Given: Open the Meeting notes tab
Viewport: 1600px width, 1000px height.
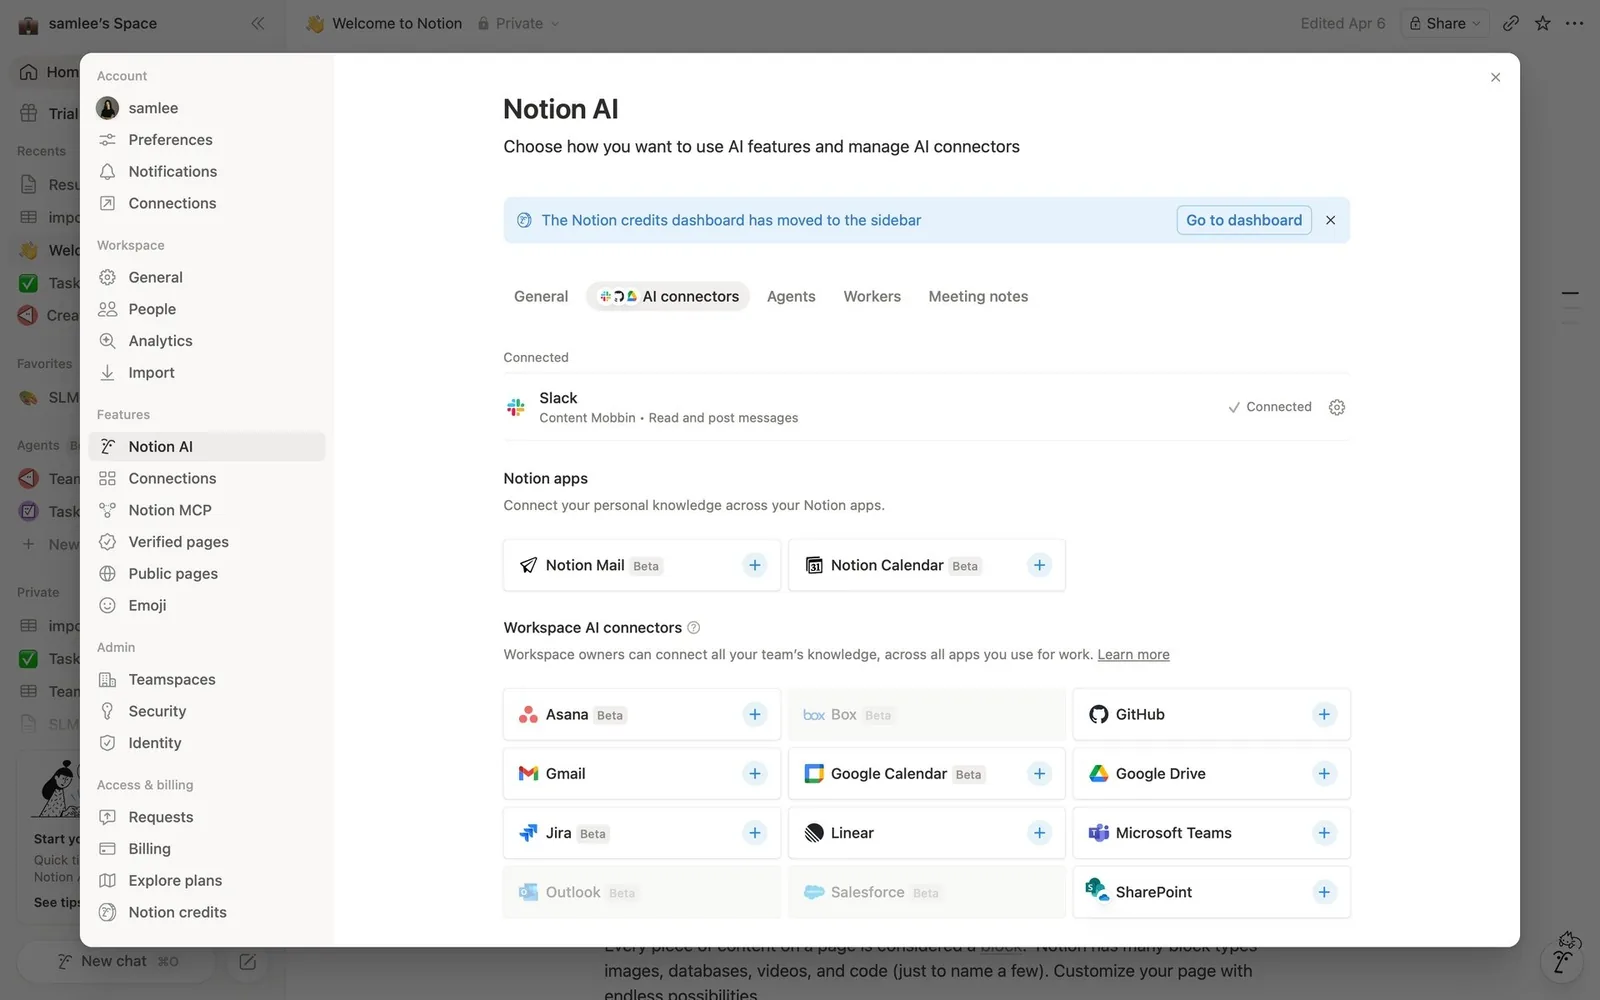Looking at the screenshot, I should [978, 296].
